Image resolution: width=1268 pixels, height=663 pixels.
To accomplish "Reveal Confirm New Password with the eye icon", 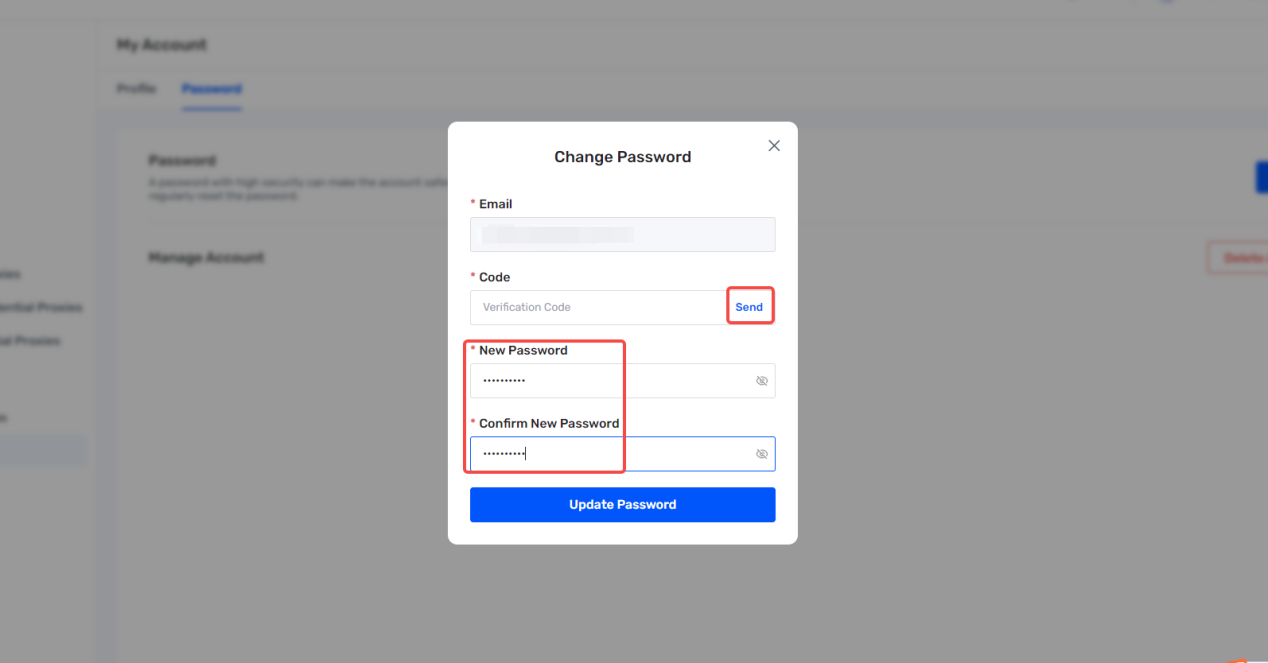I will coord(762,454).
